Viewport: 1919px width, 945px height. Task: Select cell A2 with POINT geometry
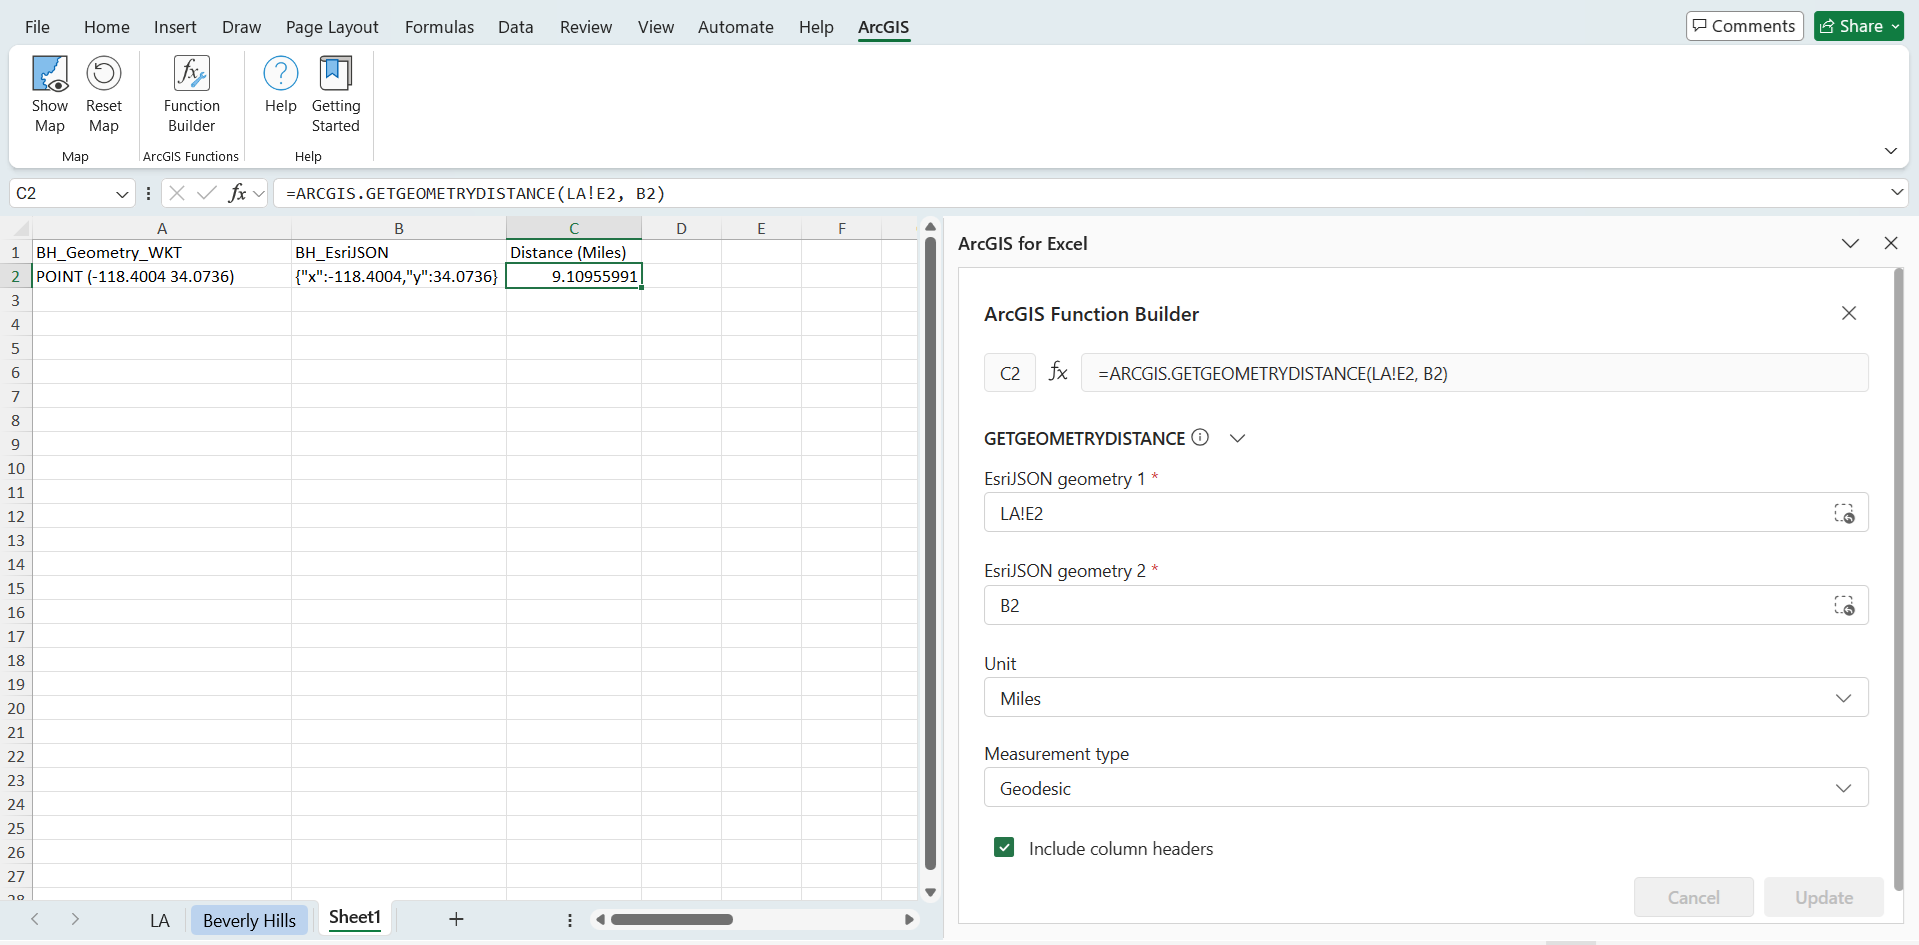pos(162,276)
